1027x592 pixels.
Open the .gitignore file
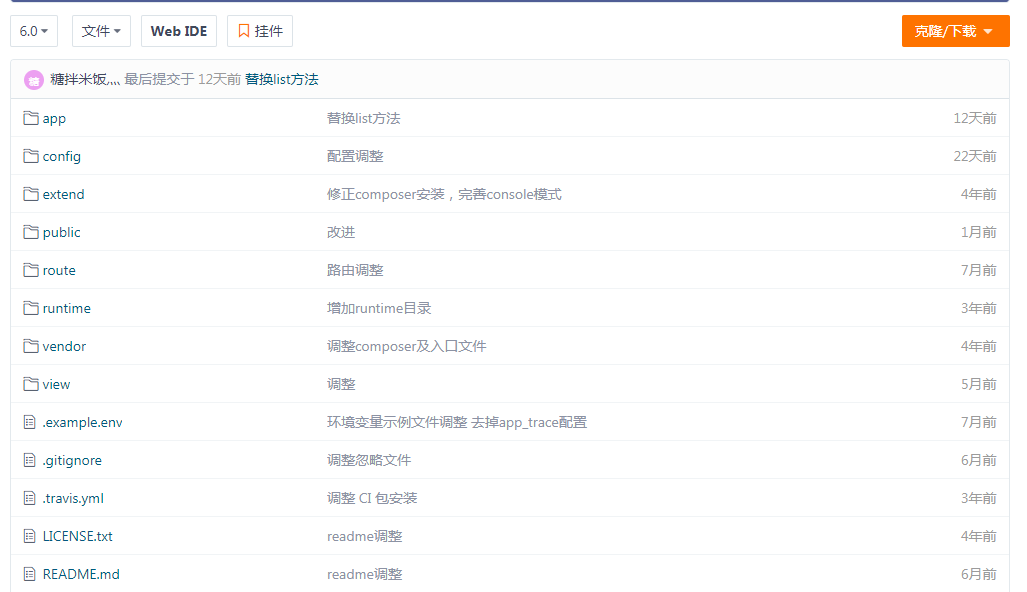72,460
